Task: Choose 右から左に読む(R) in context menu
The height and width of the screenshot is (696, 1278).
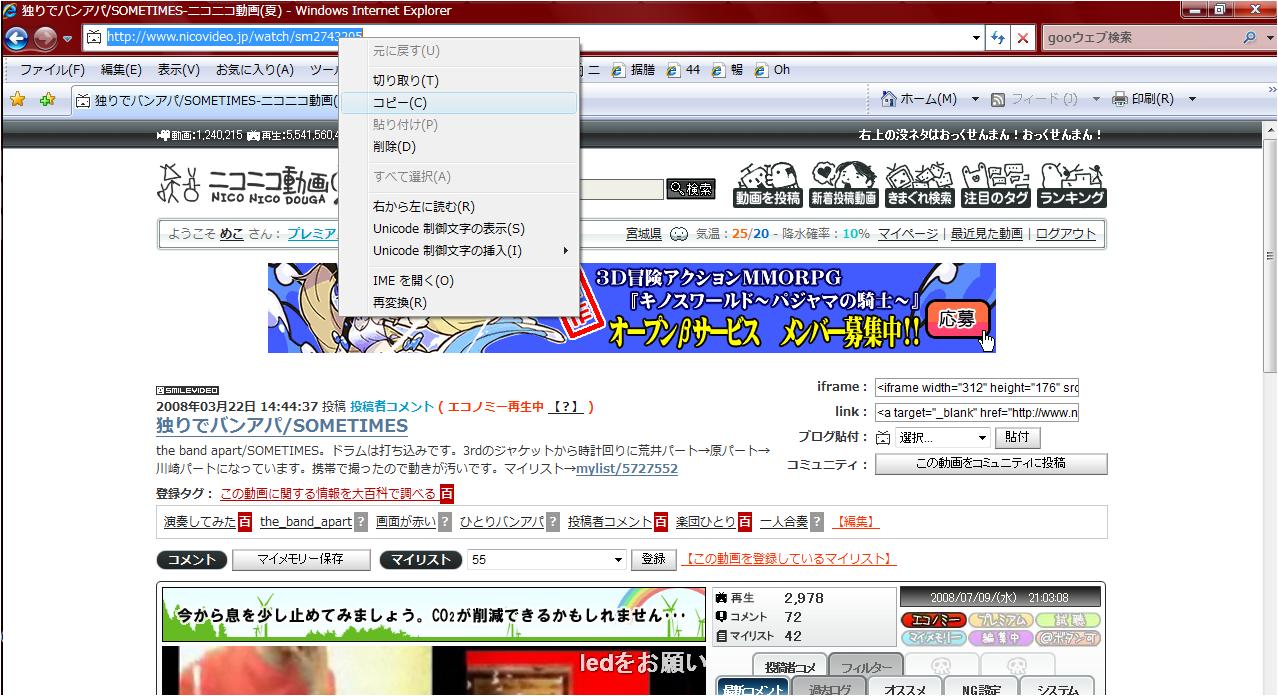Action: tap(459, 207)
